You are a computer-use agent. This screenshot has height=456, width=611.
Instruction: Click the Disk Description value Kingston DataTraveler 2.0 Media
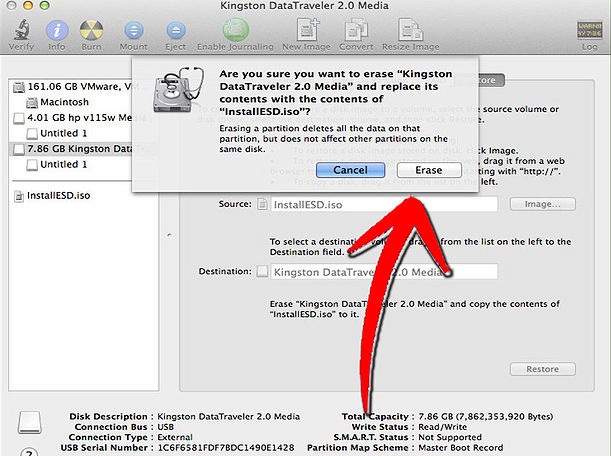coord(228,417)
